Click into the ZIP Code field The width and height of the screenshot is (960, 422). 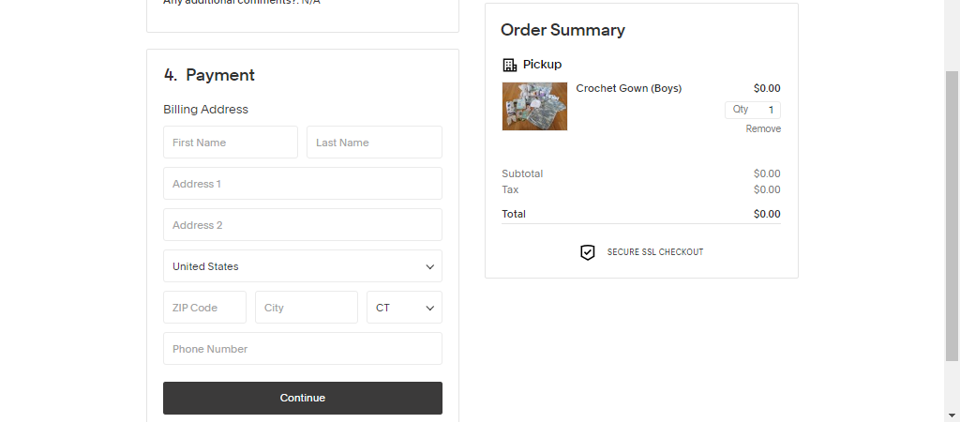(204, 307)
